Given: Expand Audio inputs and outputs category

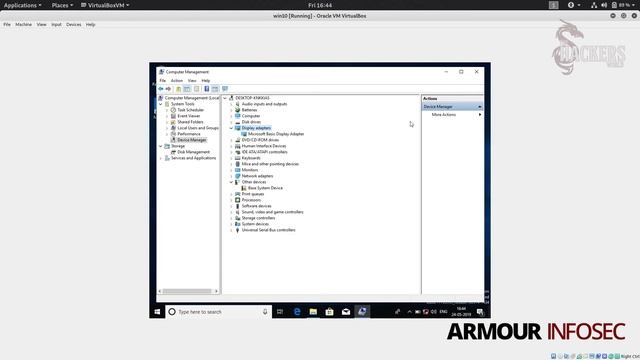Looking at the screenshot, I should click(231, 104).
